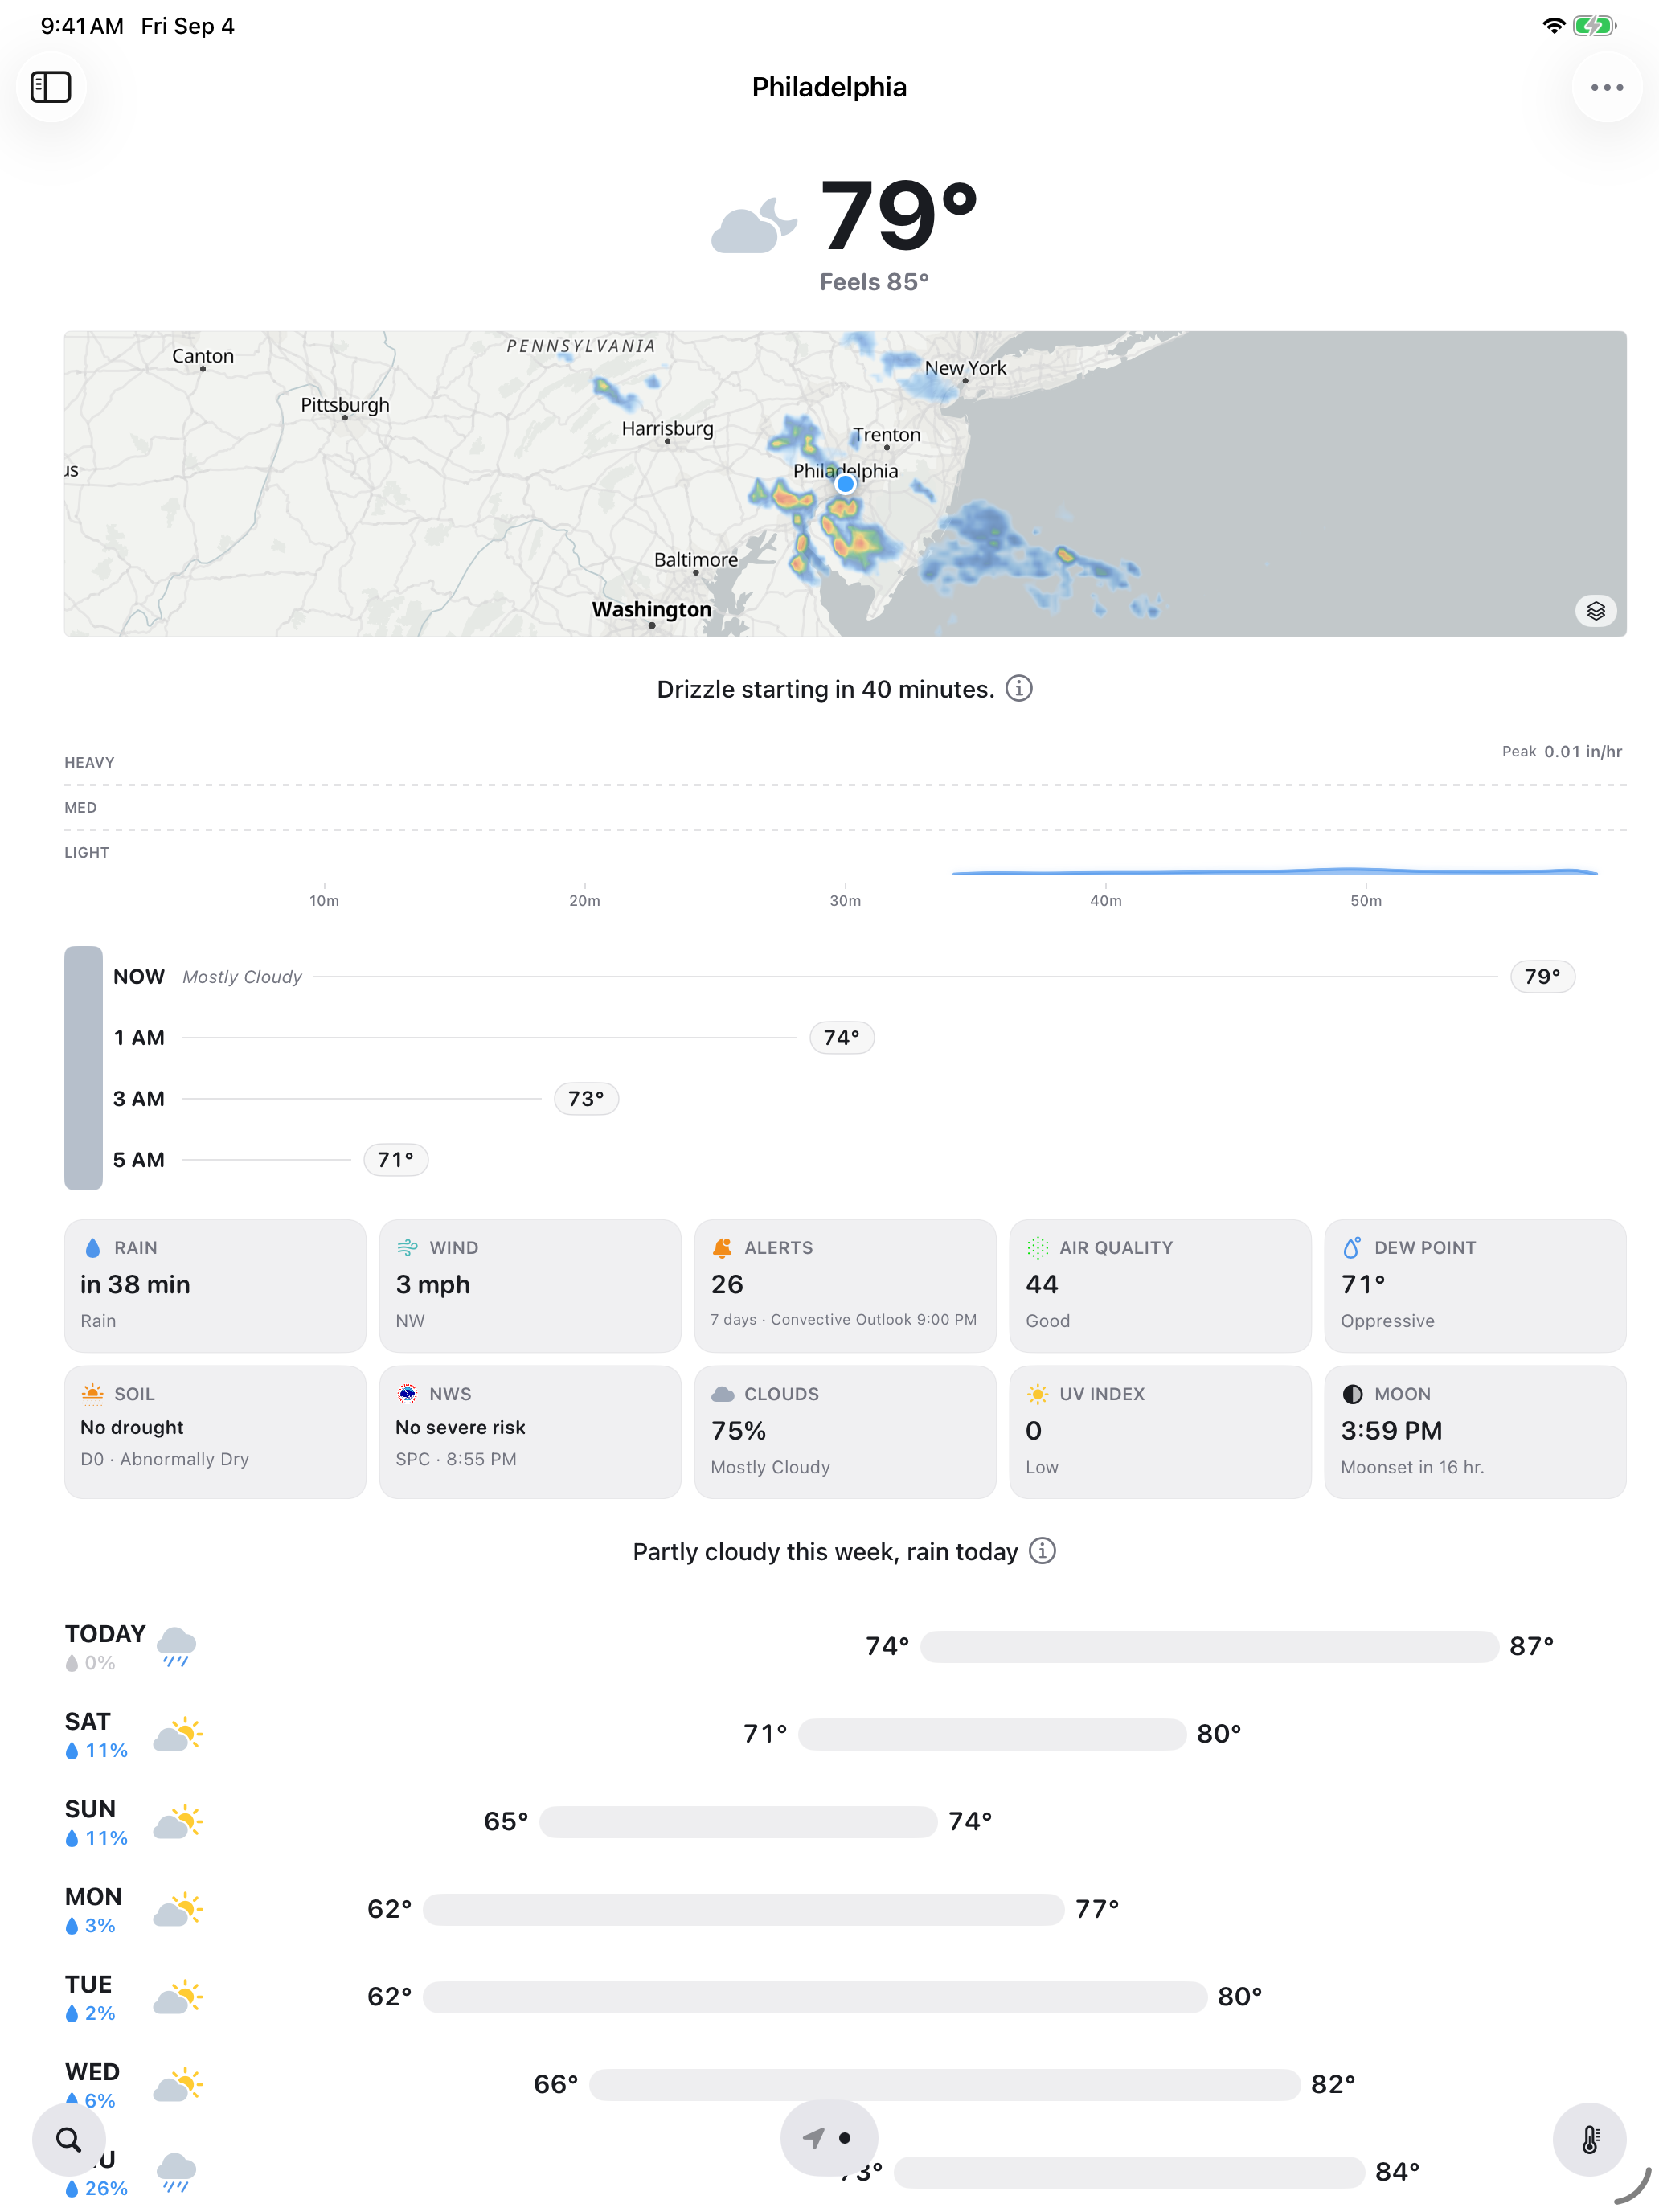Tap the UV Index sun icon
This screenshot has height=2212, width=1659.
(1037, 1393)
